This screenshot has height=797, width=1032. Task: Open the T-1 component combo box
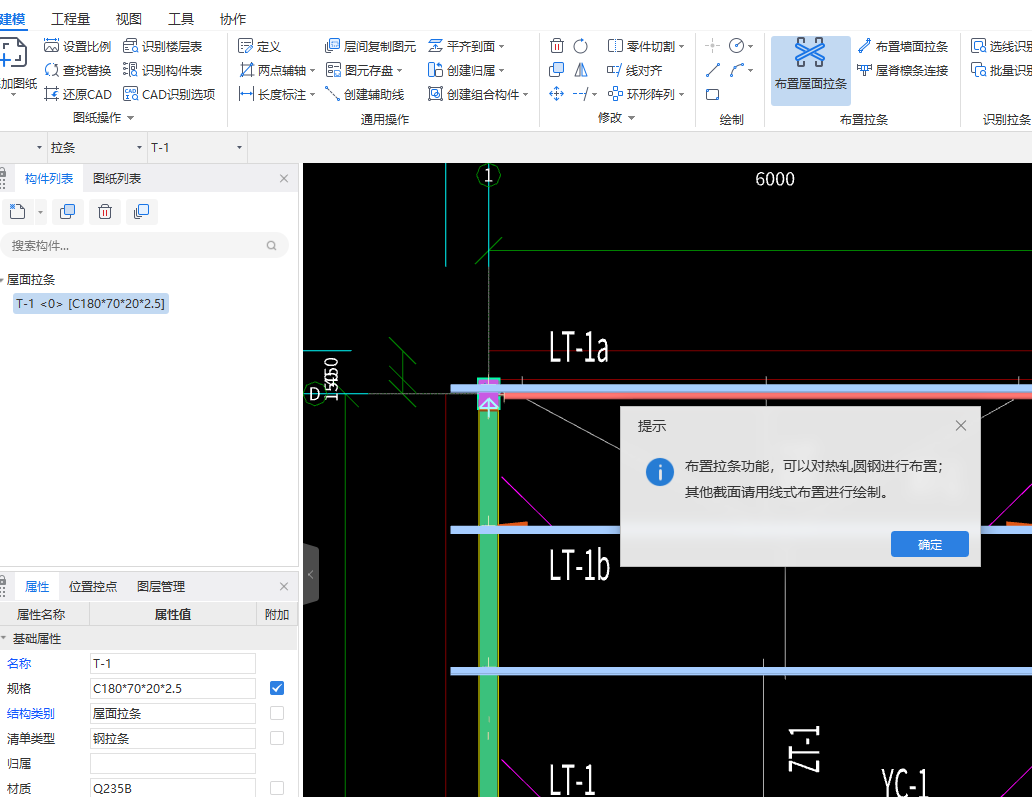pyautogui.click(x=197, y=147)
